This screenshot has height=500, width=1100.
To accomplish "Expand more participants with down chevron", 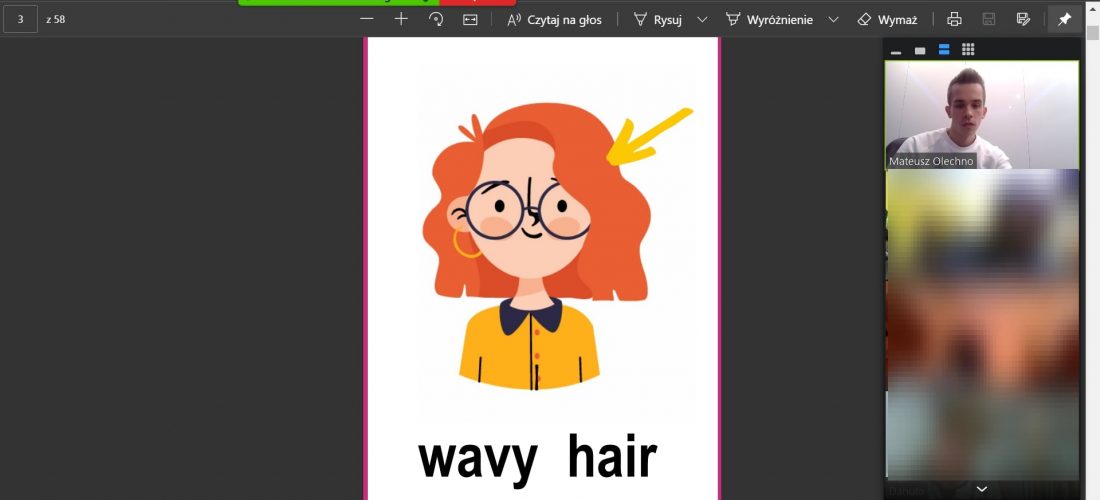I will click(x=982, y=489).
